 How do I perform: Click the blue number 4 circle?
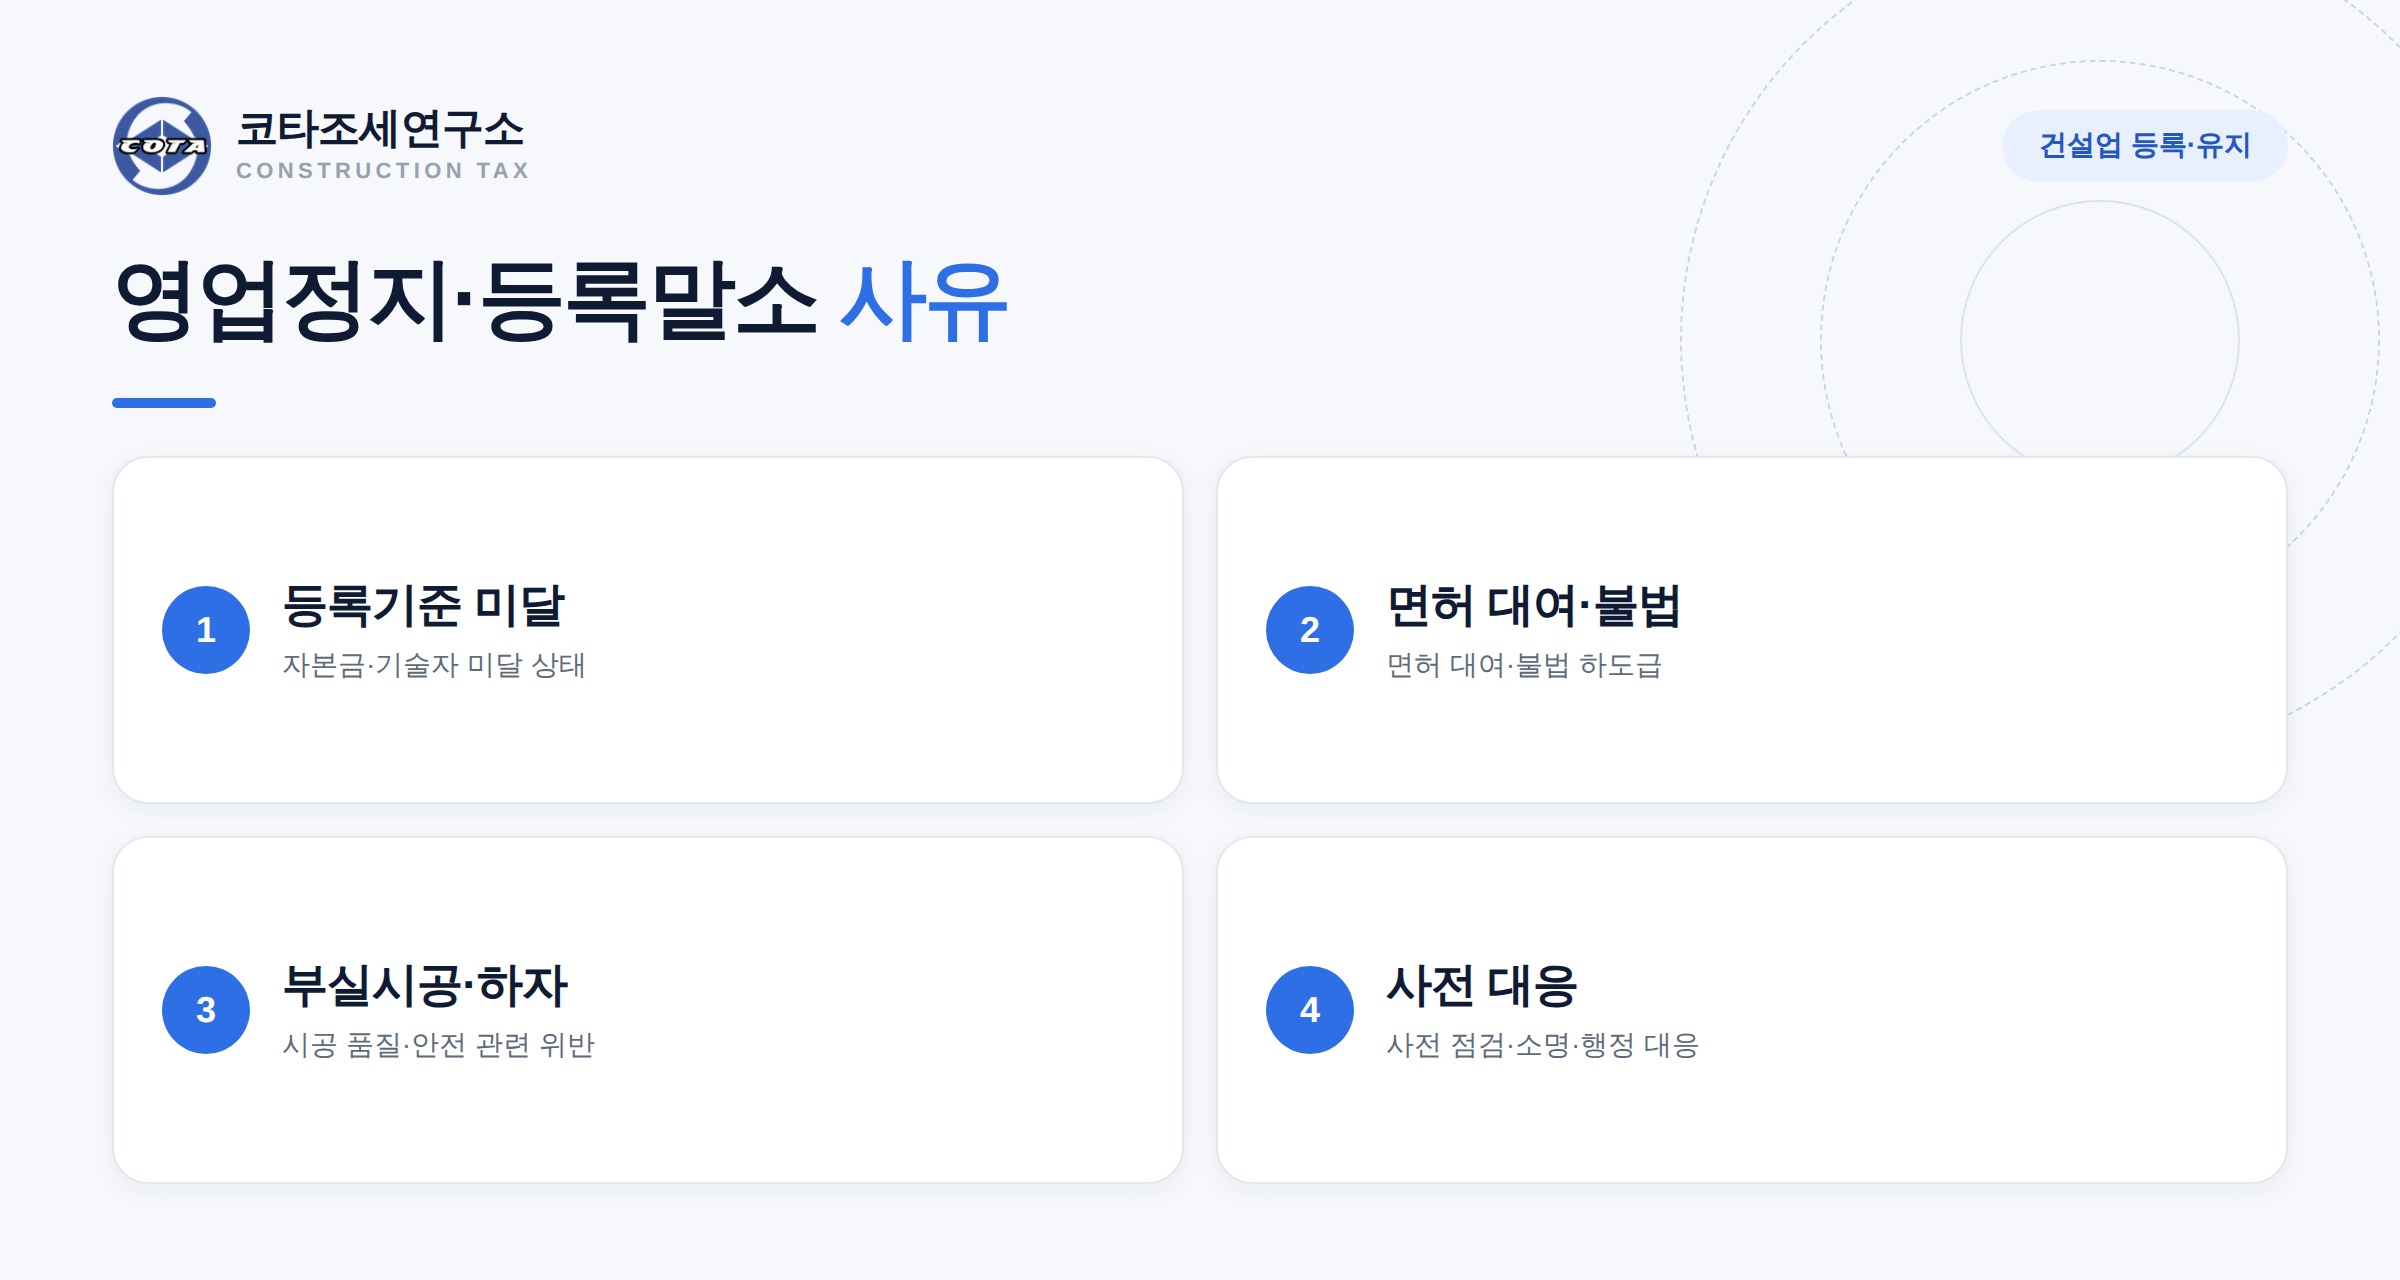coord(1310,1010)
